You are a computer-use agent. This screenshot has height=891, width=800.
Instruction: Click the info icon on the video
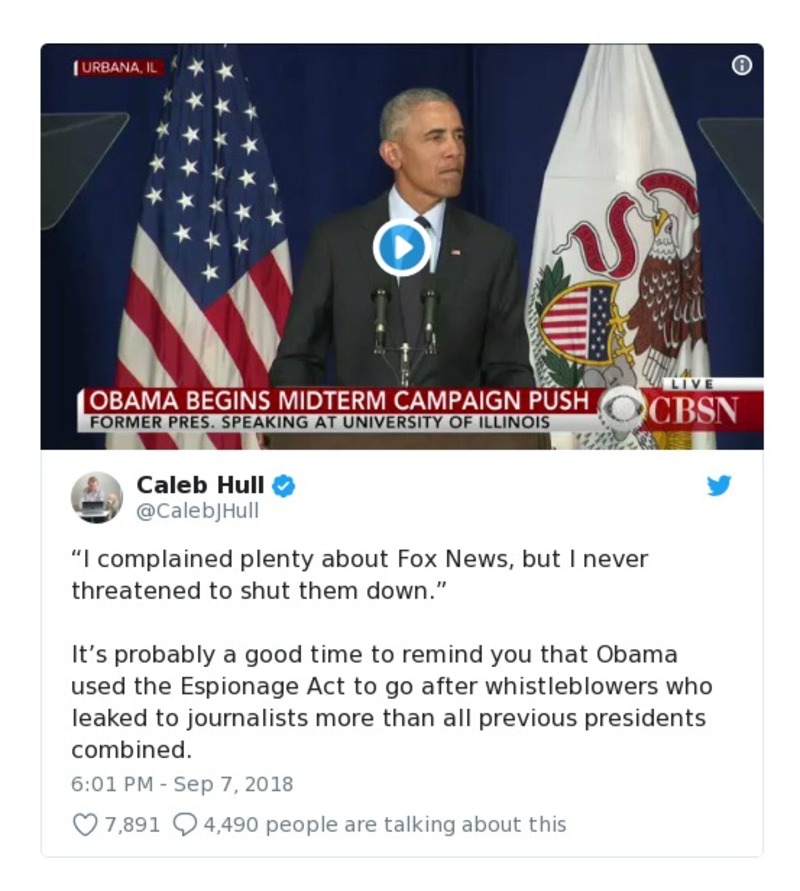(x=741, y=66)
